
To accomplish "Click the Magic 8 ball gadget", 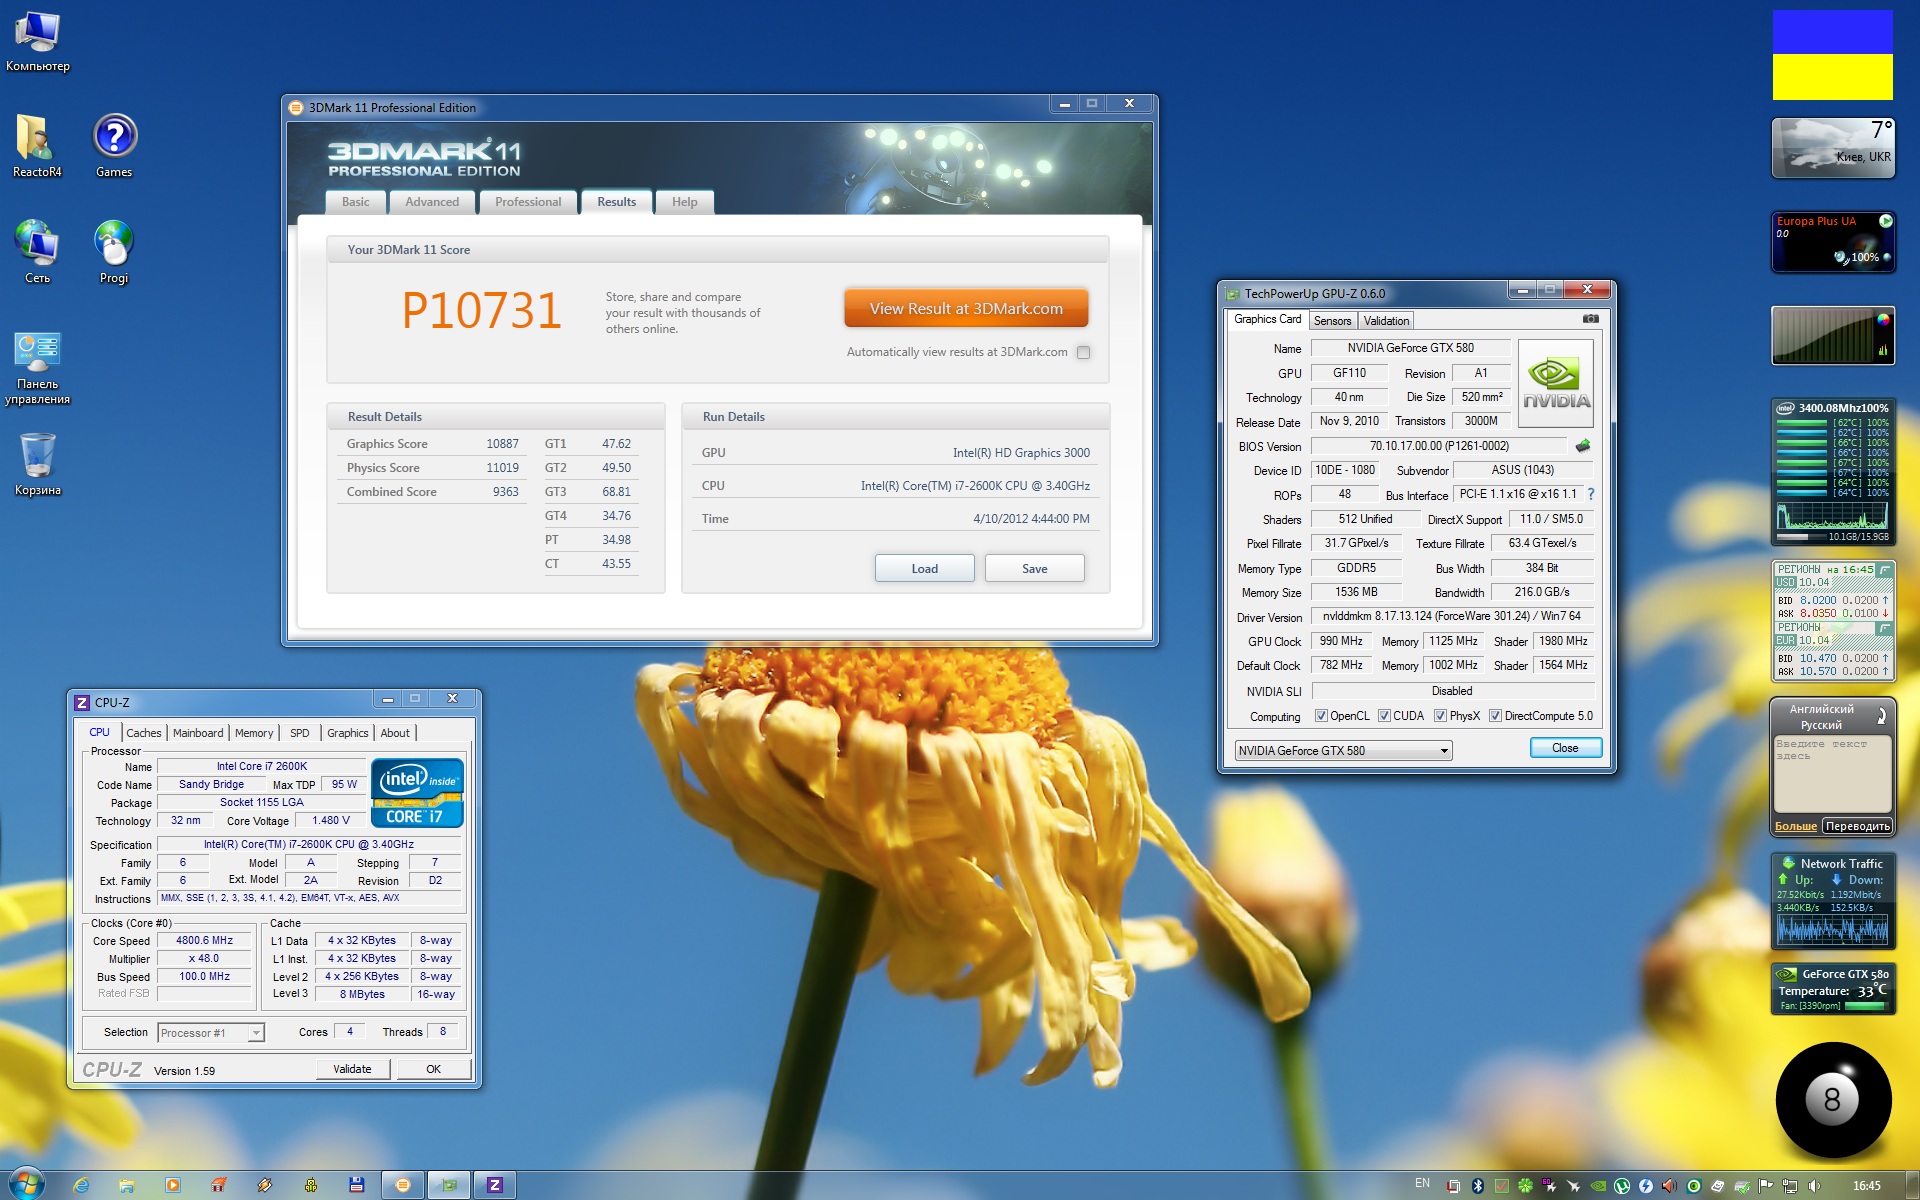I will [1833, 1100].
